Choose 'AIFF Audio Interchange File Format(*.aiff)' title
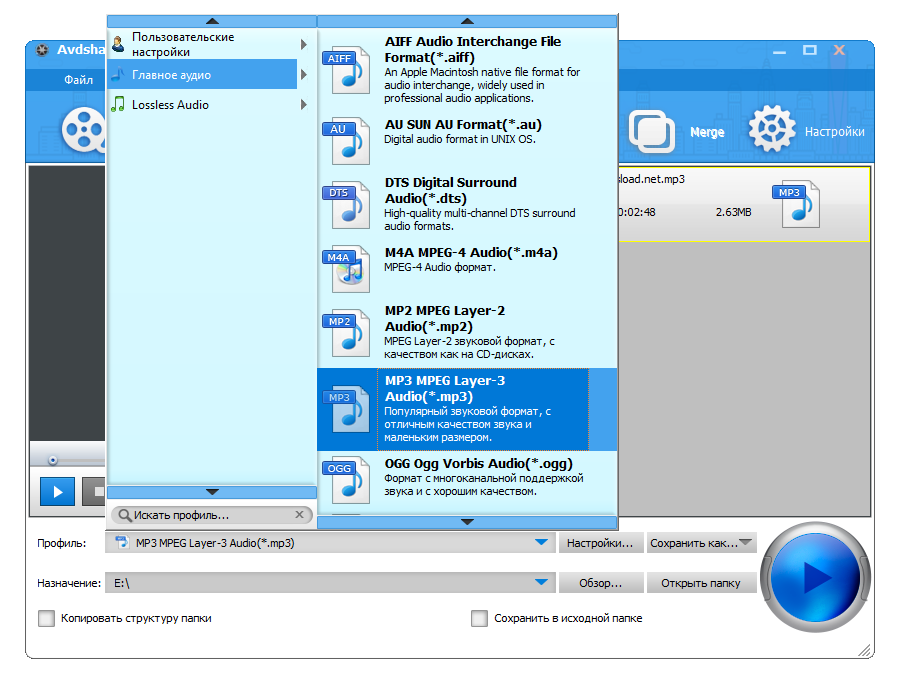This screenshot has width=906, height=696. tap(473, 50)
